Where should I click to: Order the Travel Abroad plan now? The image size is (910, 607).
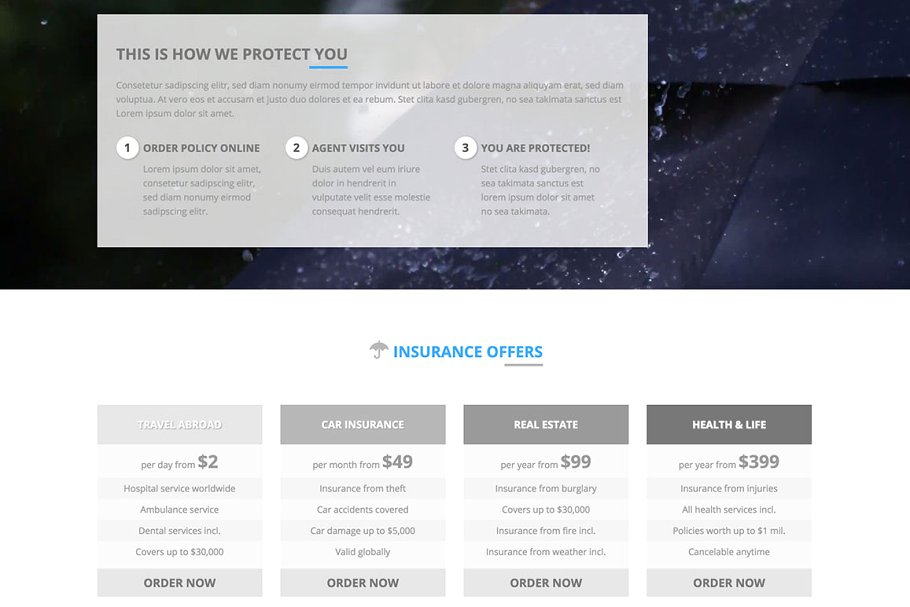(179, 583)
